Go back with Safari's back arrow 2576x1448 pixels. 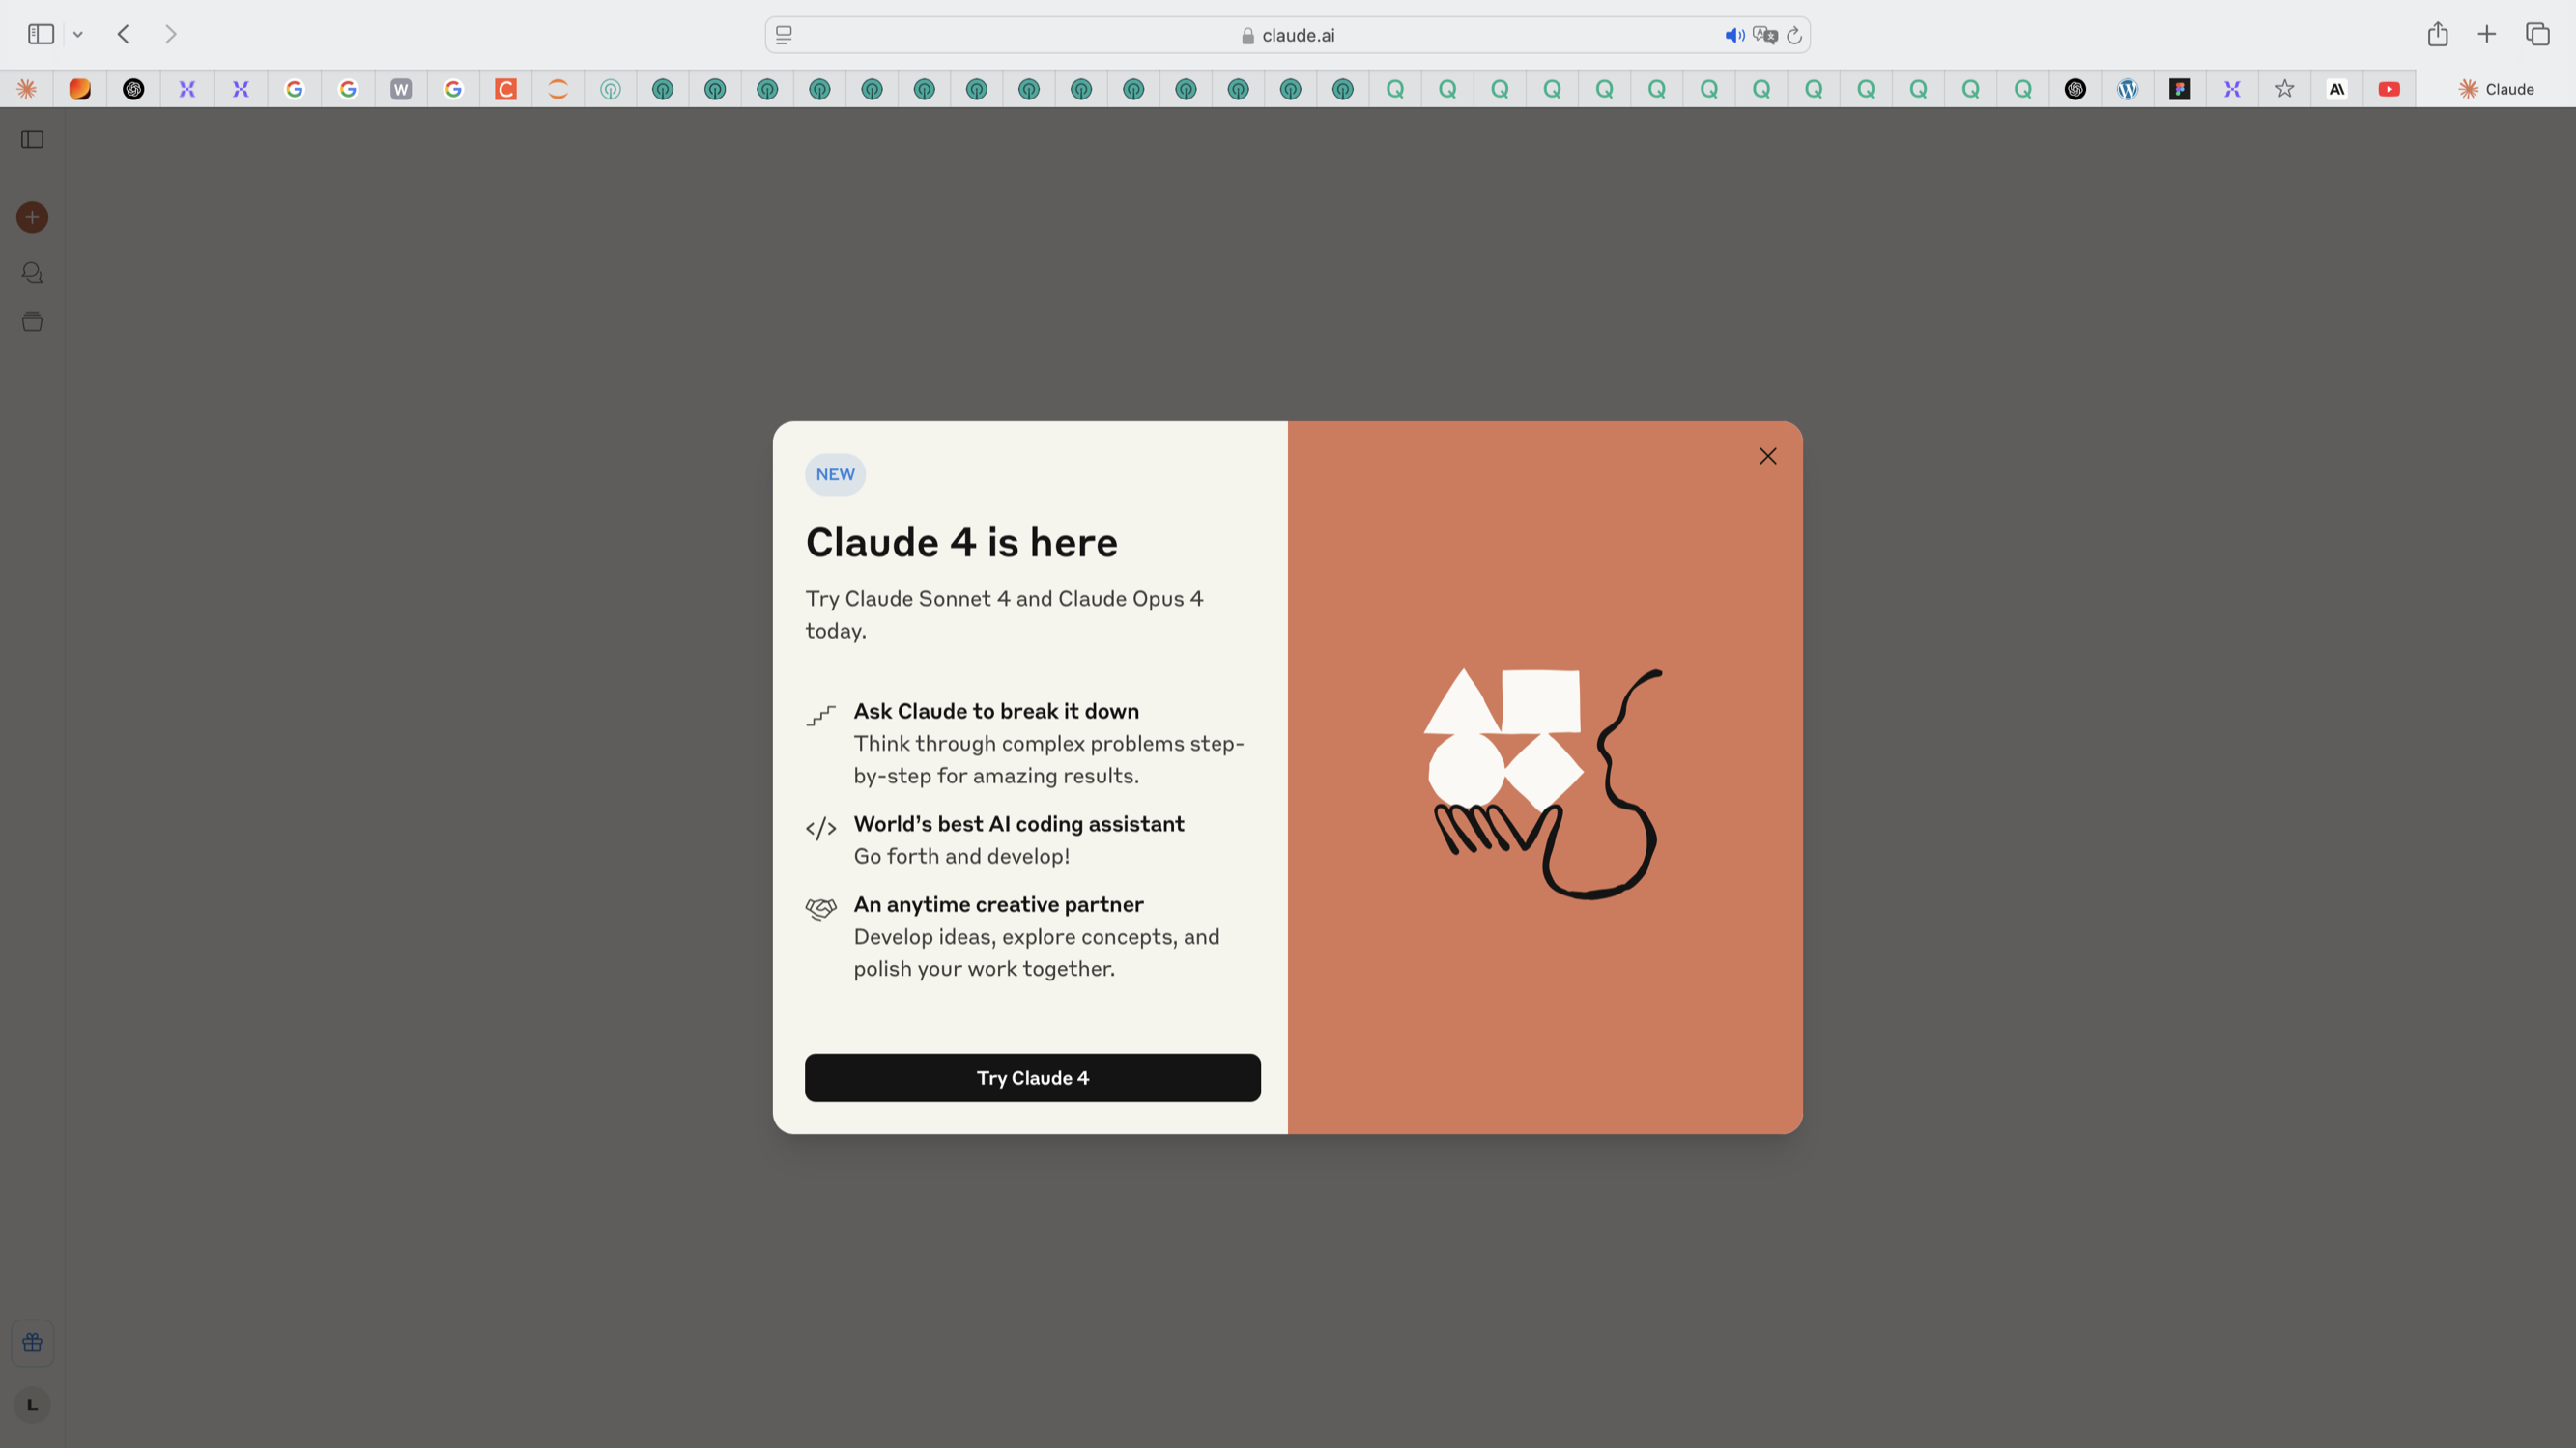pyautogui.click(x=124, y=34)
